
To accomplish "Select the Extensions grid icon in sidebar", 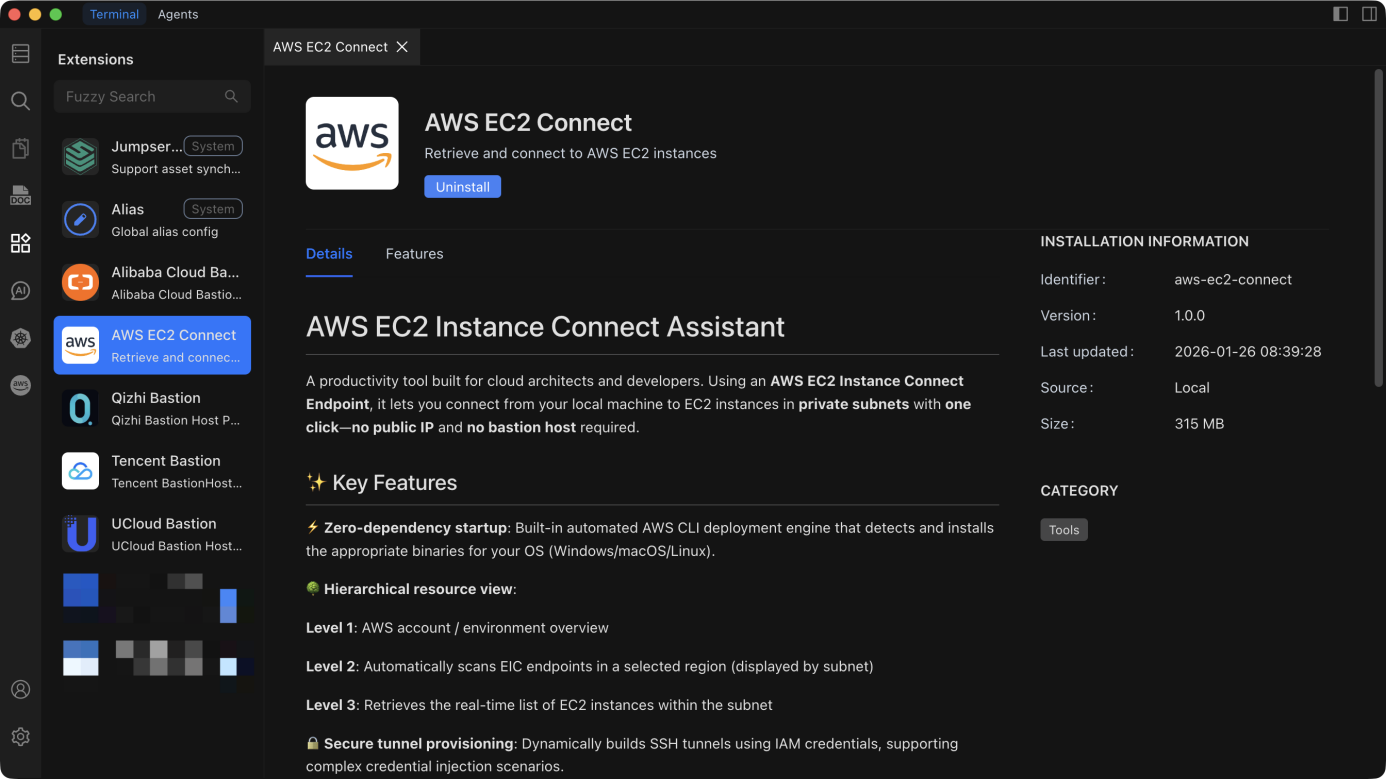I will coord(20,243).
